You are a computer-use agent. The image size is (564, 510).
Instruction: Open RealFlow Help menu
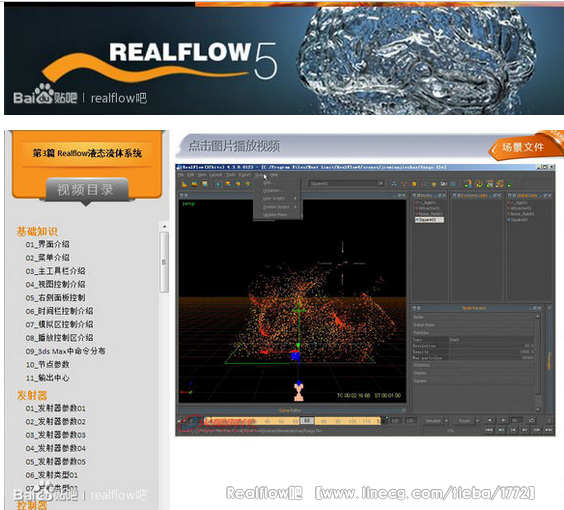(x=274, y=174)
